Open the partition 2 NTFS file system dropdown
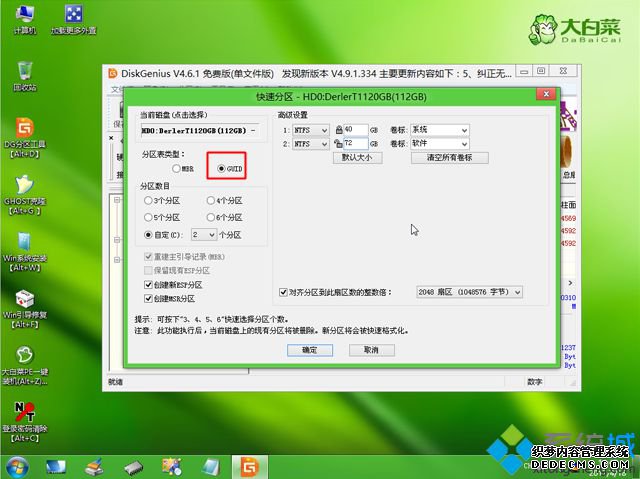 coord(311,144)
